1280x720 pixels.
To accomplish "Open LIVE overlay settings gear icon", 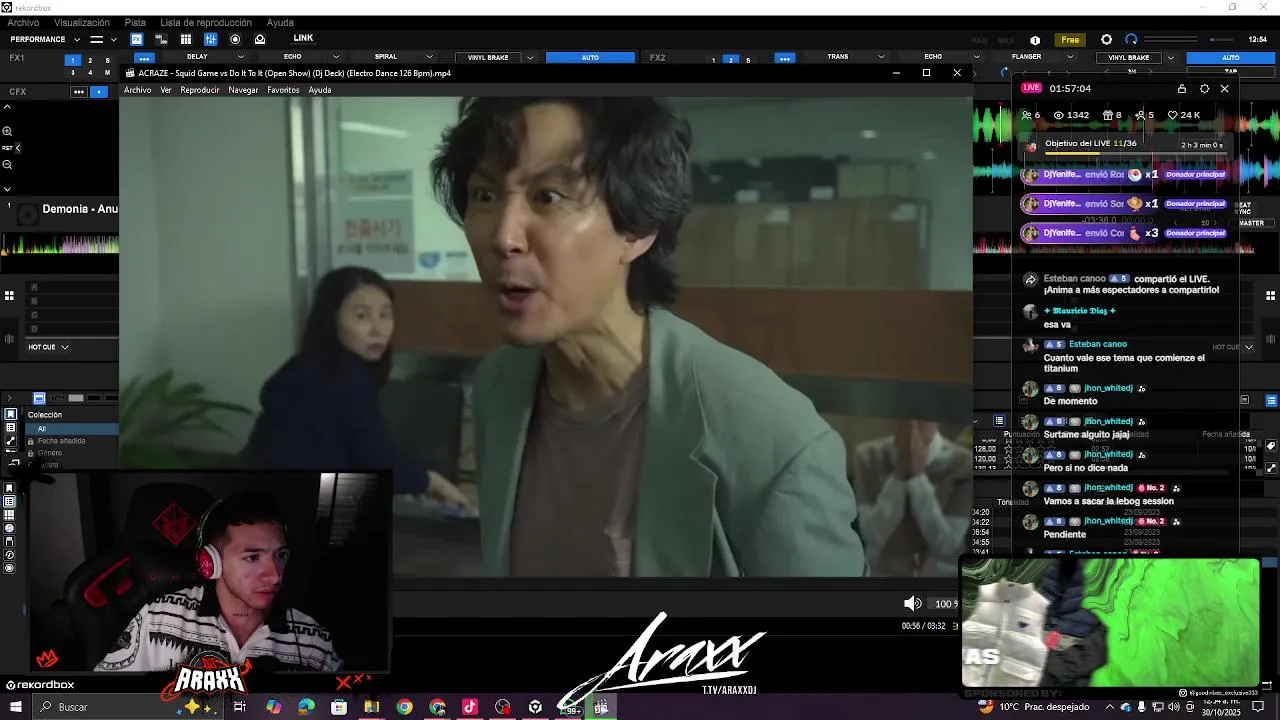I will (x=1204, y=89).
